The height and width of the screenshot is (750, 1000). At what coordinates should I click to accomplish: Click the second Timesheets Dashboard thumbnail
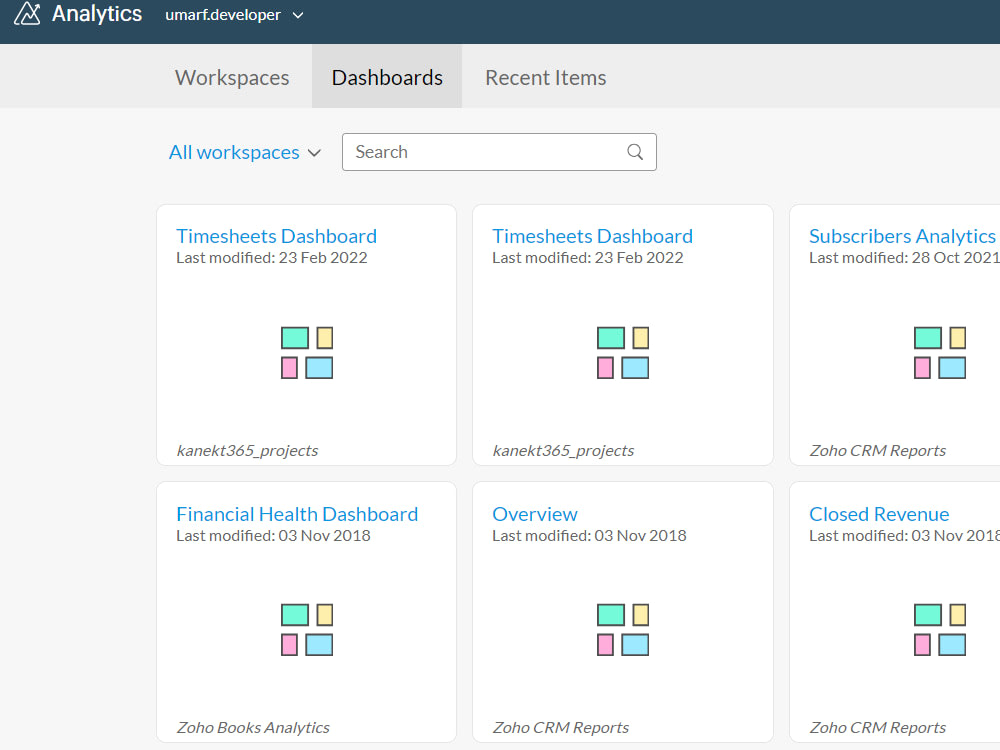(x=622, y=352)
